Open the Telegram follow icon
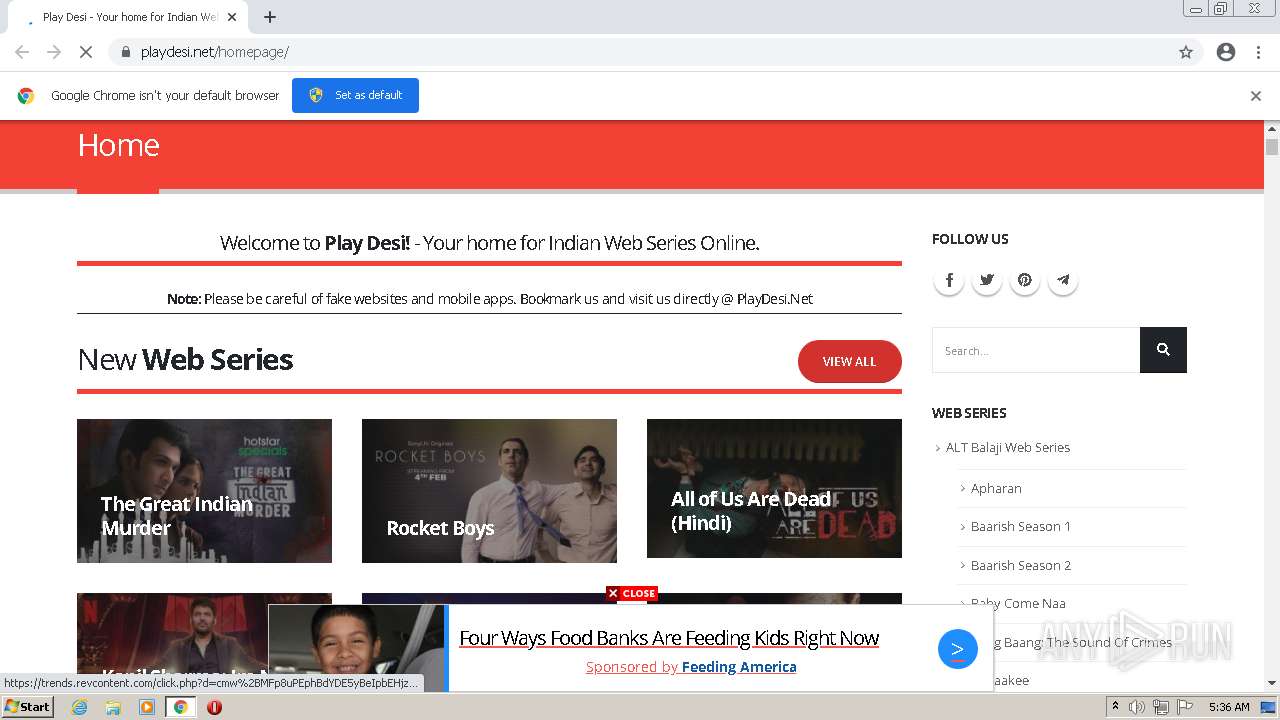 point(1063,280)
